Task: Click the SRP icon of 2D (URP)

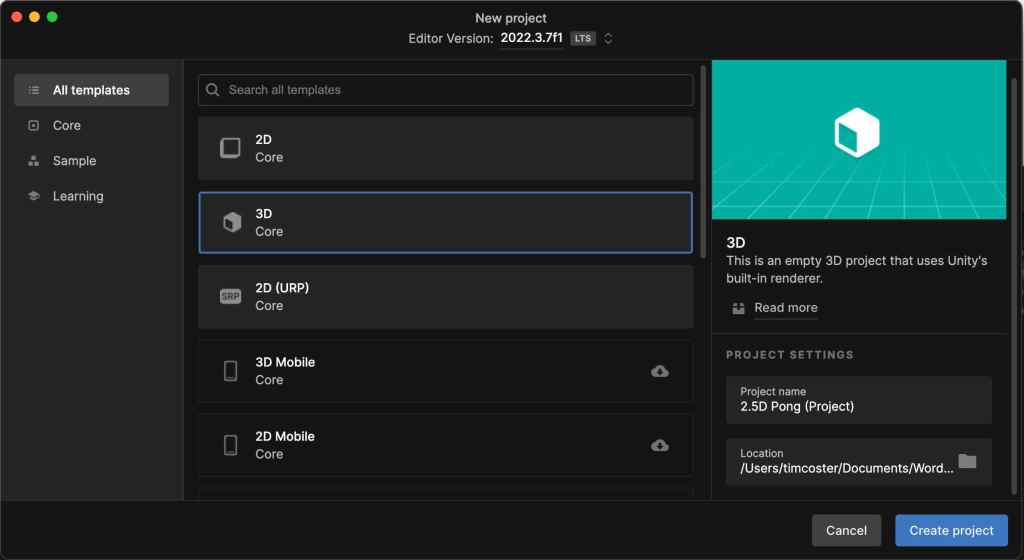Action: click(231, 296)
